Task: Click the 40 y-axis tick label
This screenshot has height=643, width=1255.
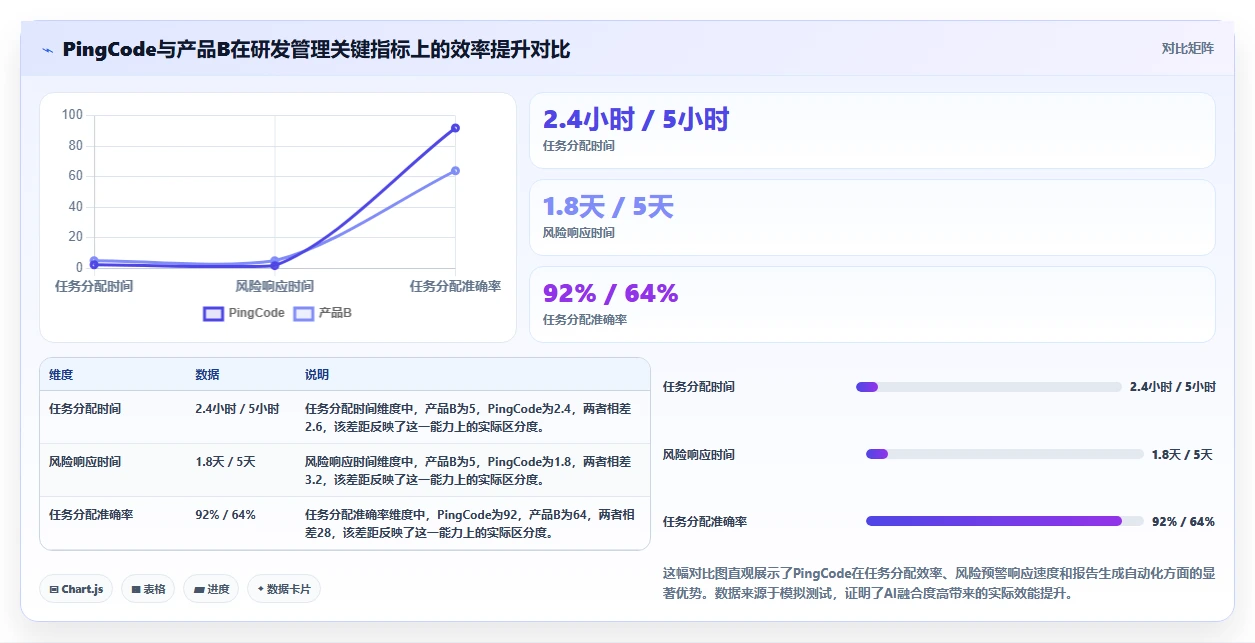Action: coord(76,207)
